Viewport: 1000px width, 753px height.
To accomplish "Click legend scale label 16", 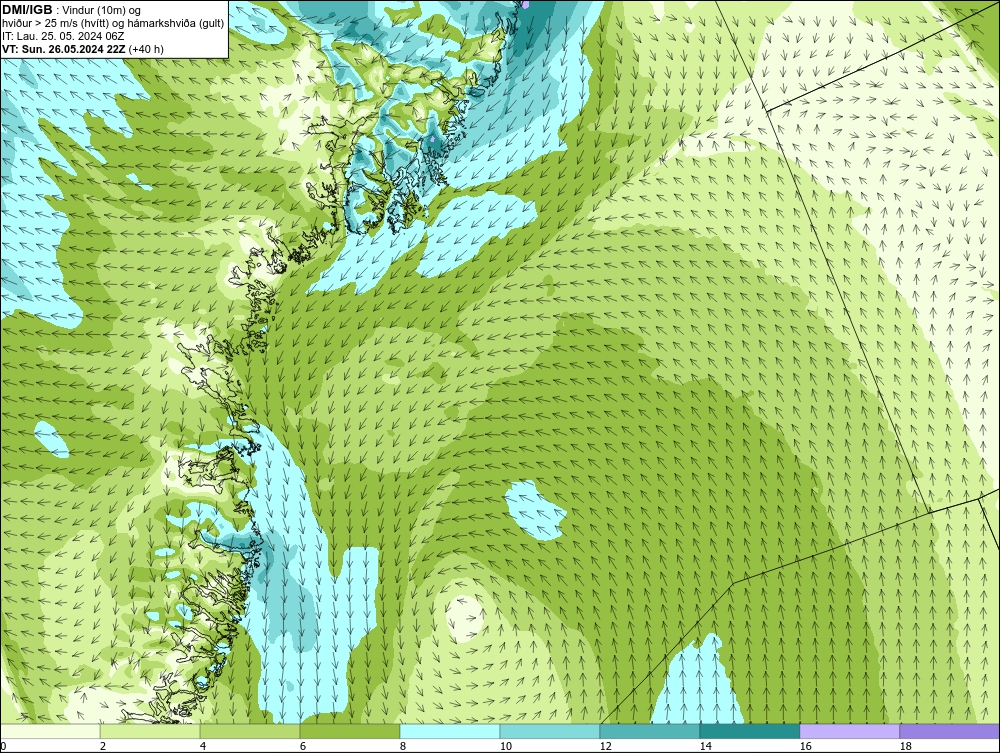I will coord(805,746).
